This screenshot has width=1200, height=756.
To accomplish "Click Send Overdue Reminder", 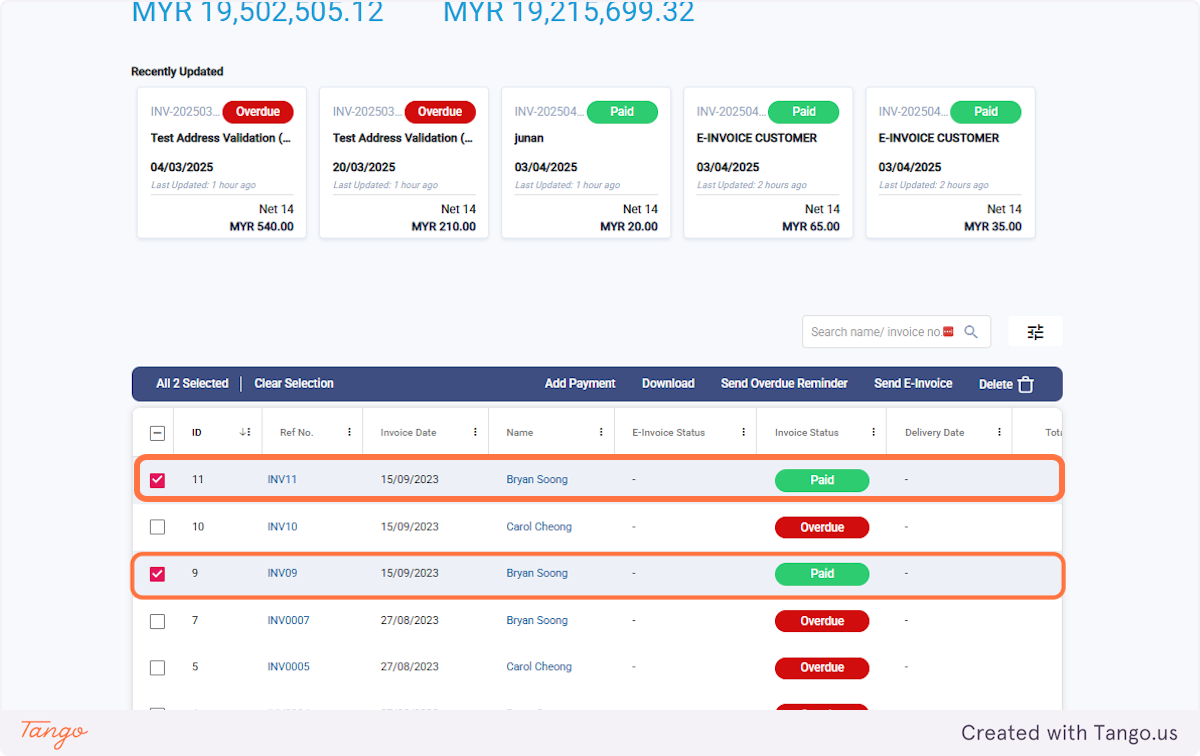I will click(784, 383).
